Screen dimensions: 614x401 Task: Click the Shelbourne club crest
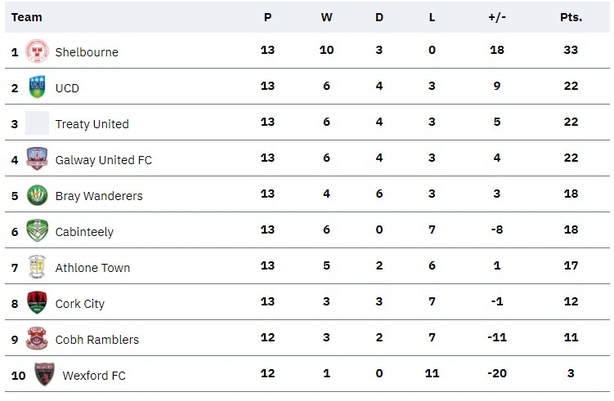pos(37,51)
